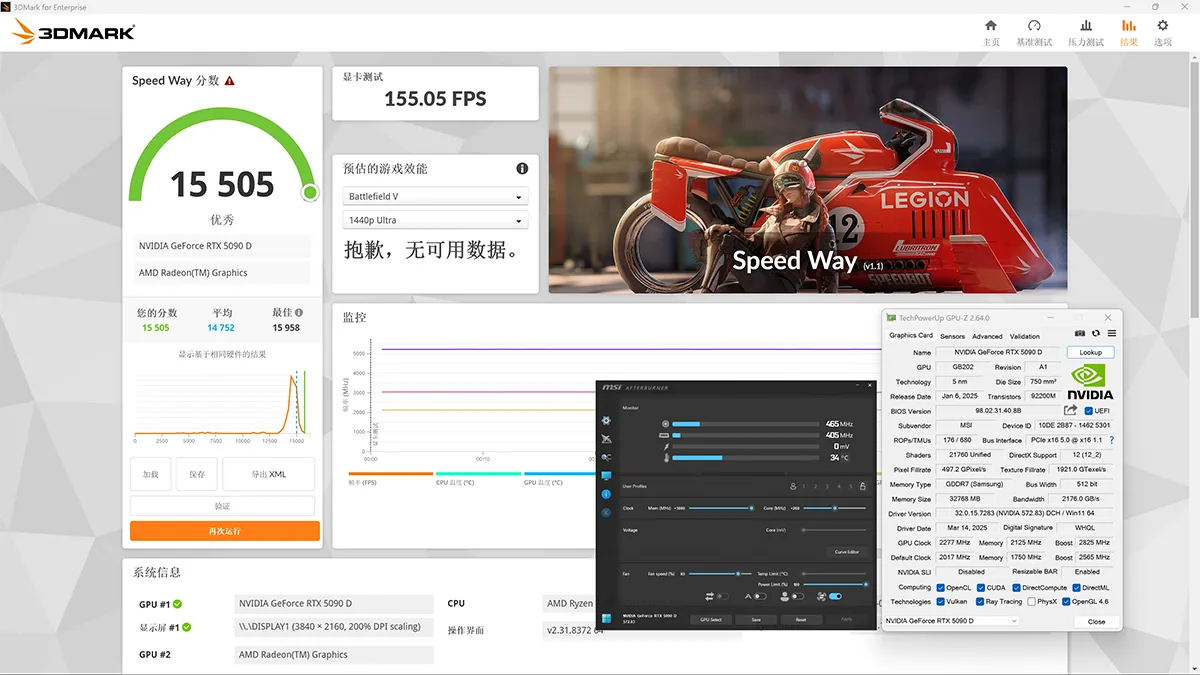The image size is (1200, 675).
Task: Turn off the enabled auto fan switch
Action: [x=835, y=596]
